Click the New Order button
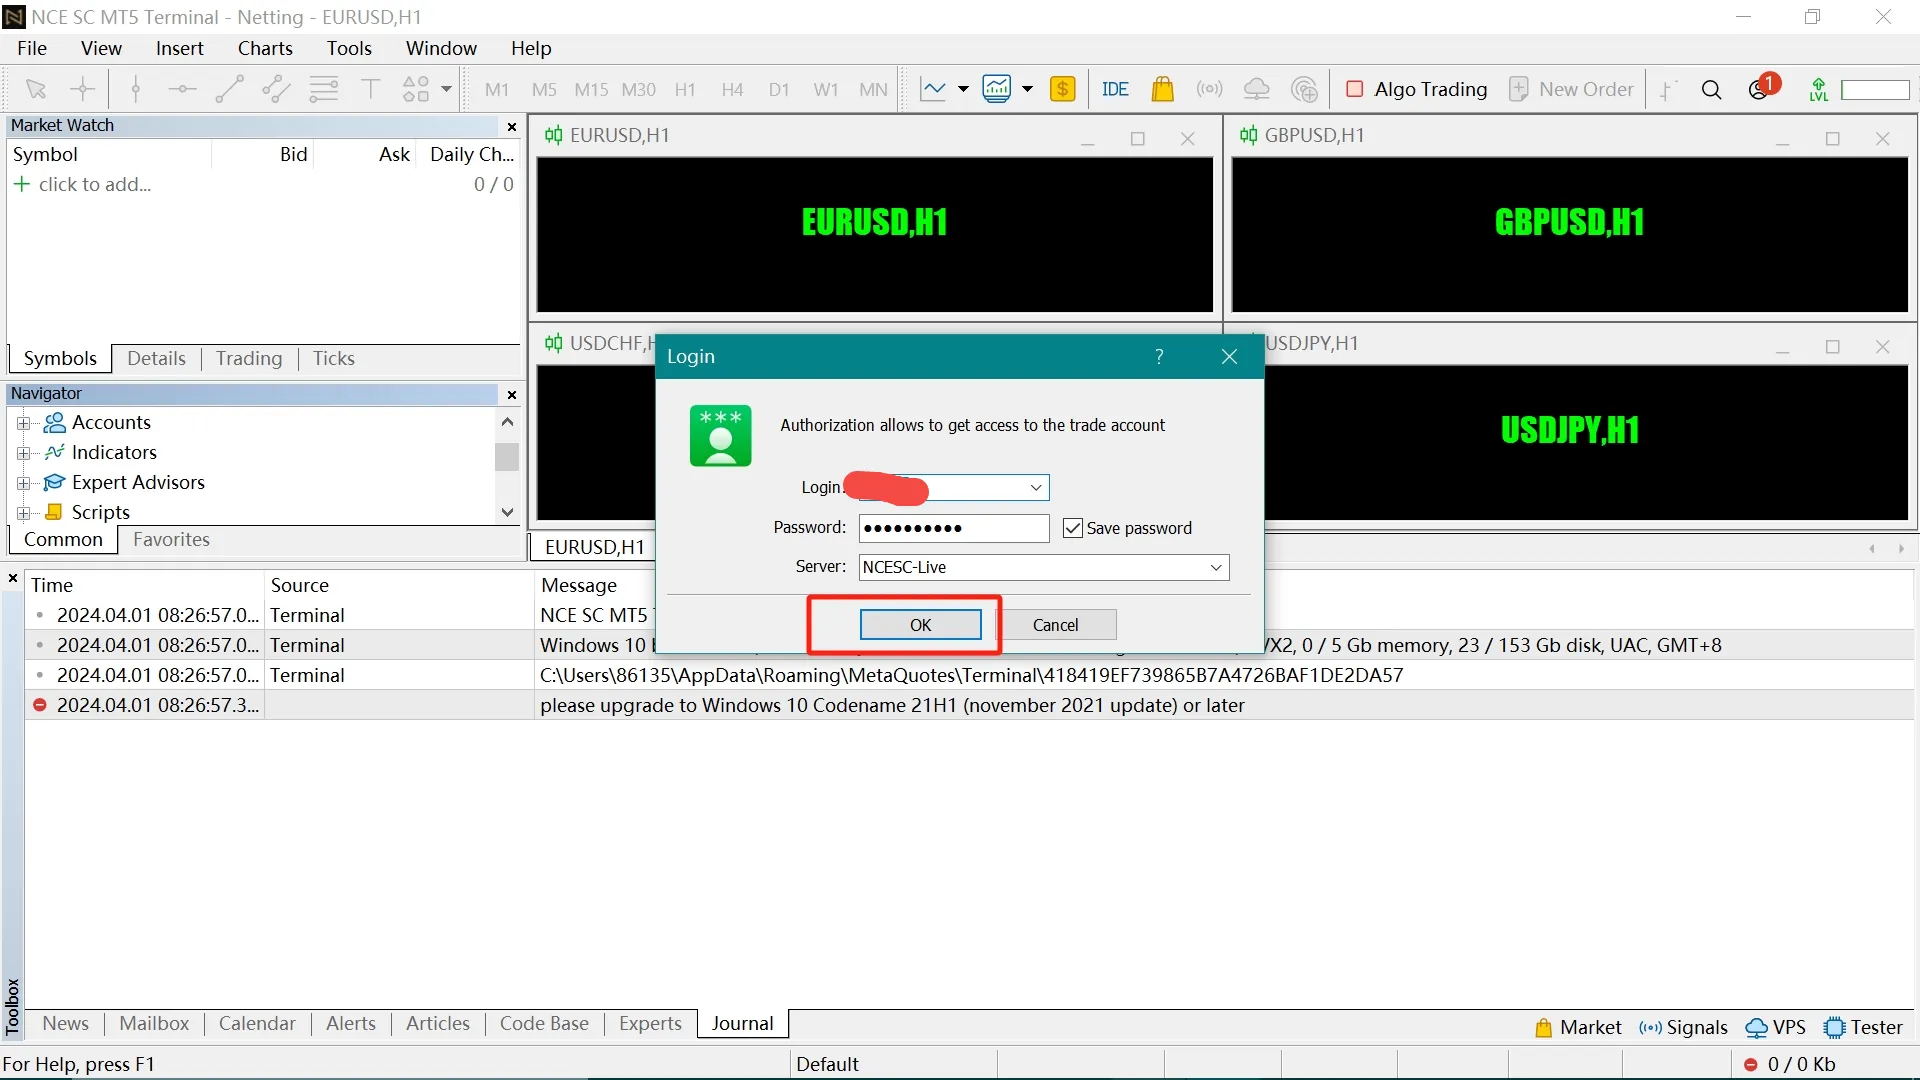 click(1571, 90)
